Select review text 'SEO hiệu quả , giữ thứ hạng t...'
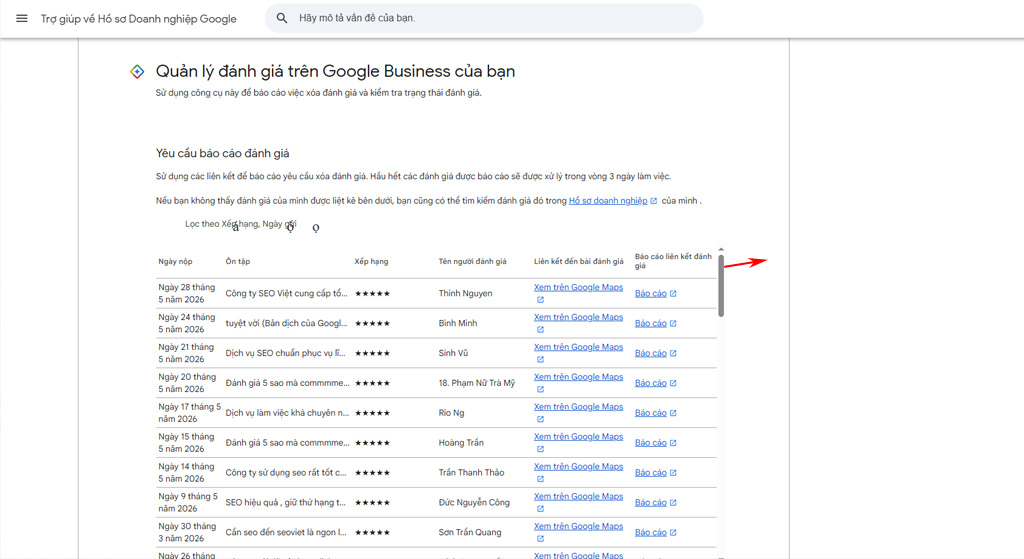The image size is (1024, 559). 285,503
